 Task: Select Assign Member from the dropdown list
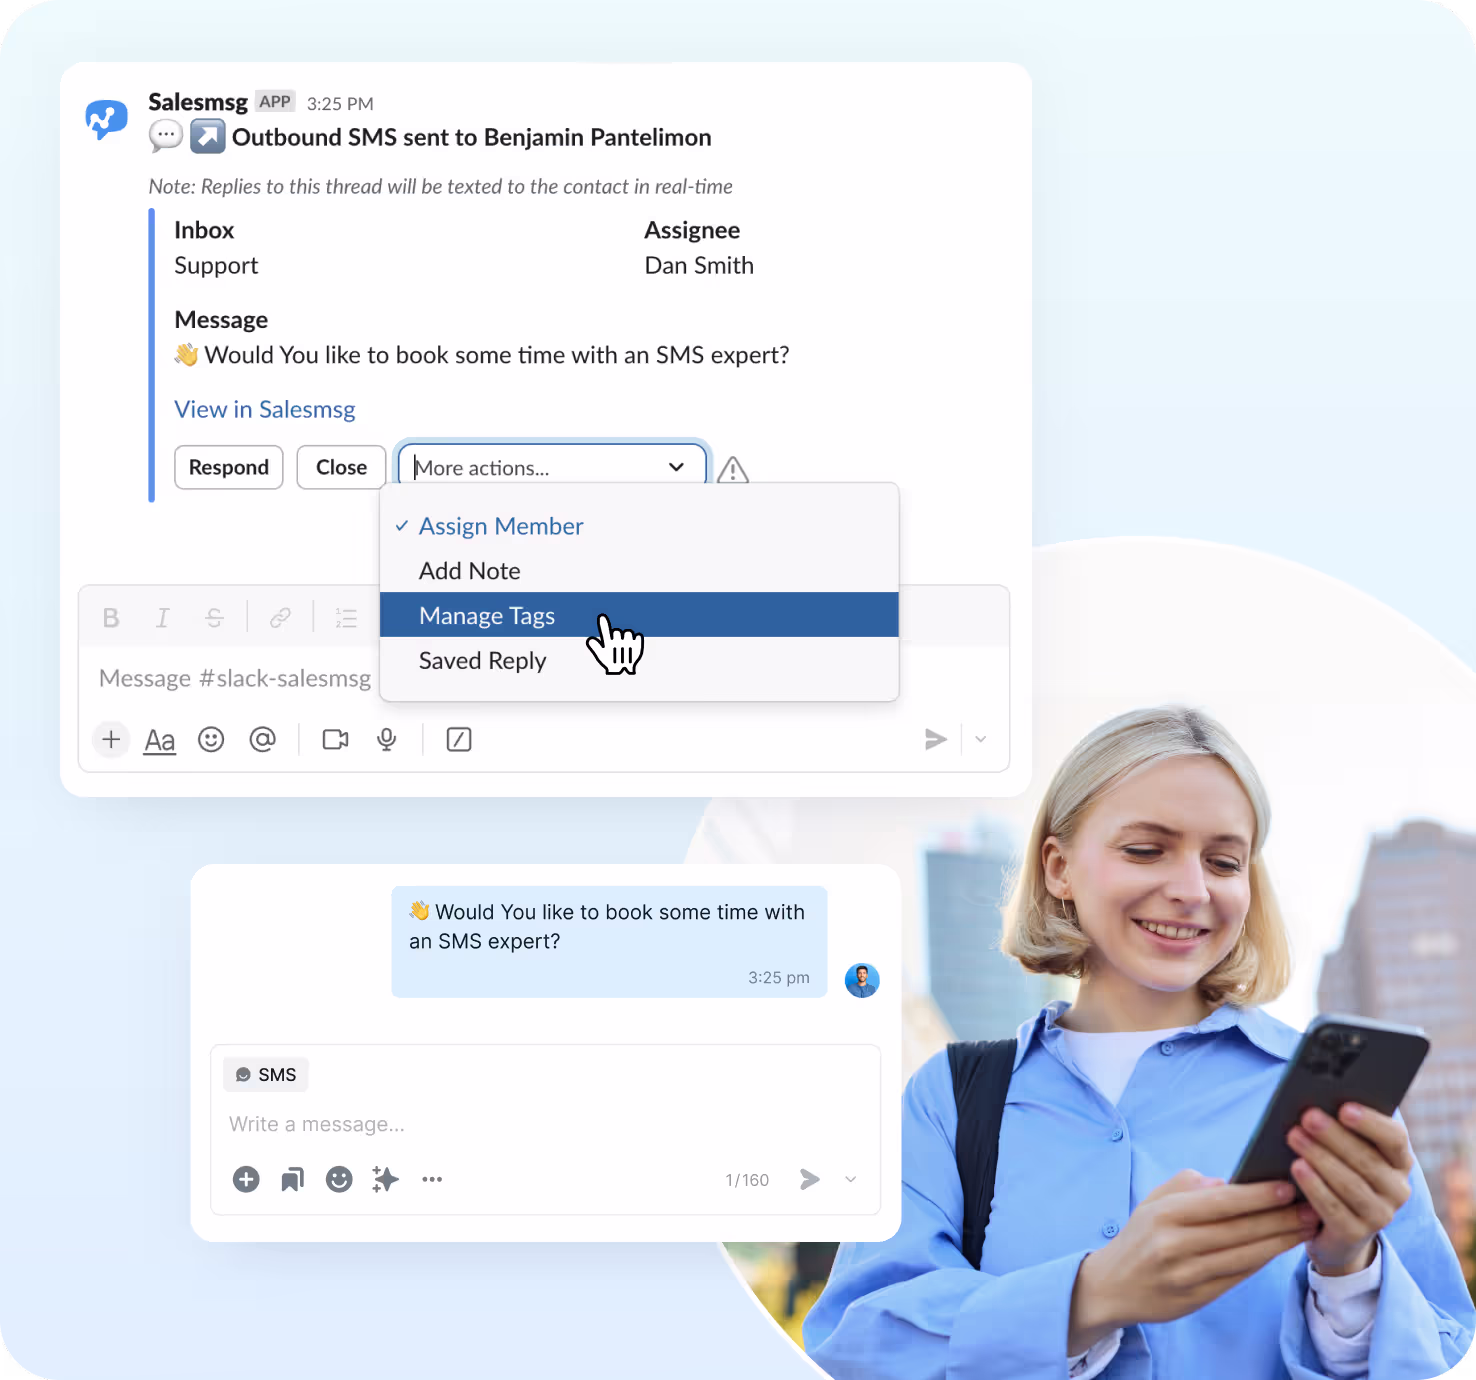coord(639,526)
